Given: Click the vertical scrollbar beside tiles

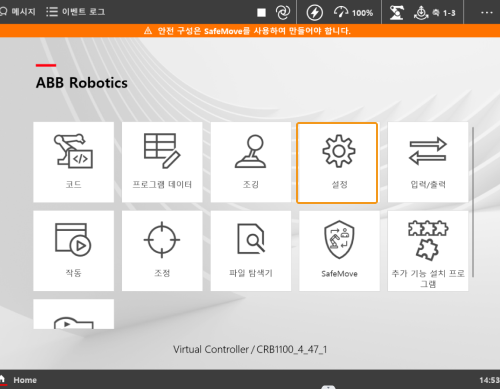Looking at the screenshot, I should click(473, 202).
